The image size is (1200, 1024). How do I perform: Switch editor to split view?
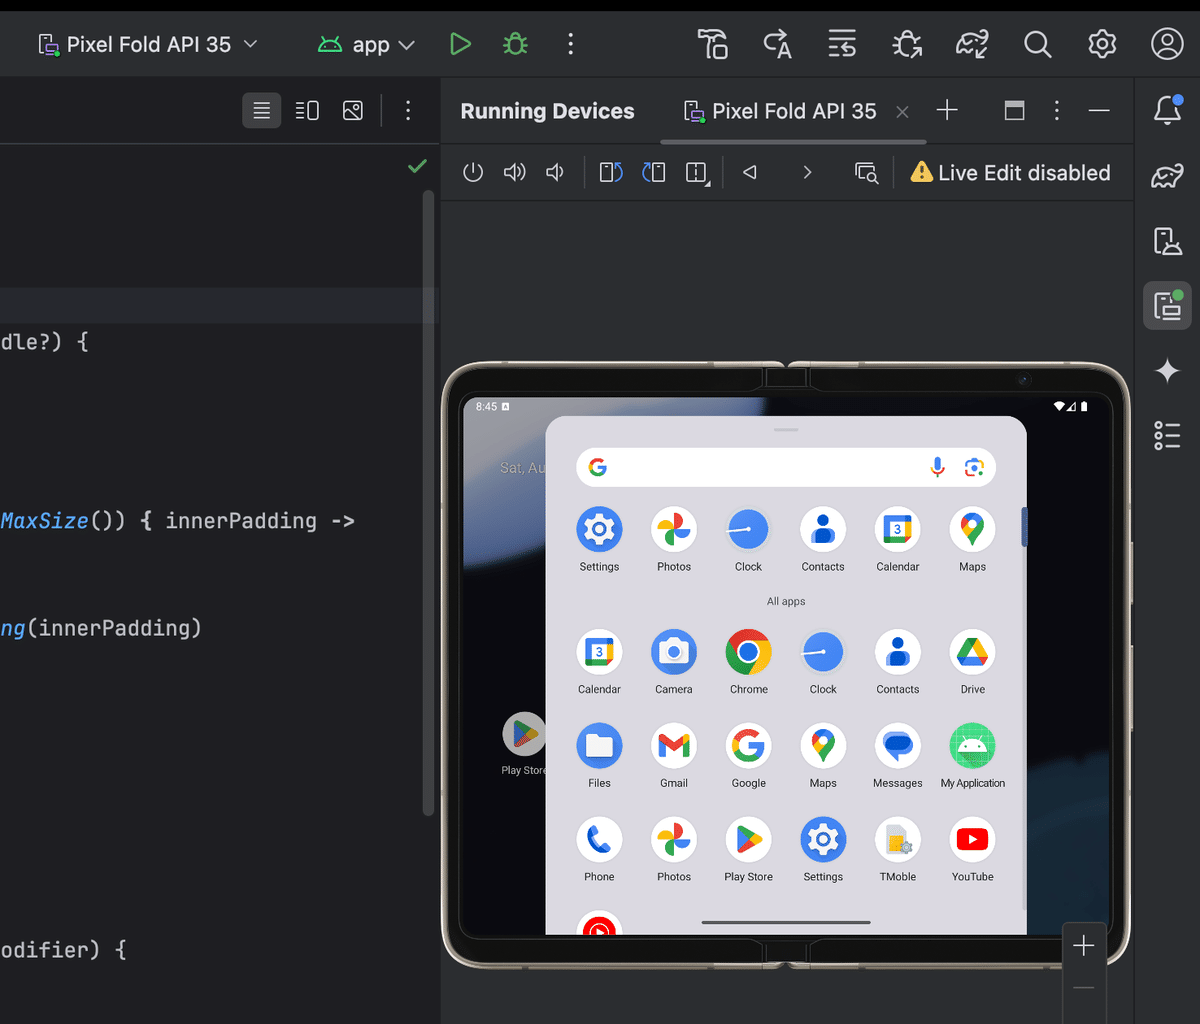click(x=307, y=110)
